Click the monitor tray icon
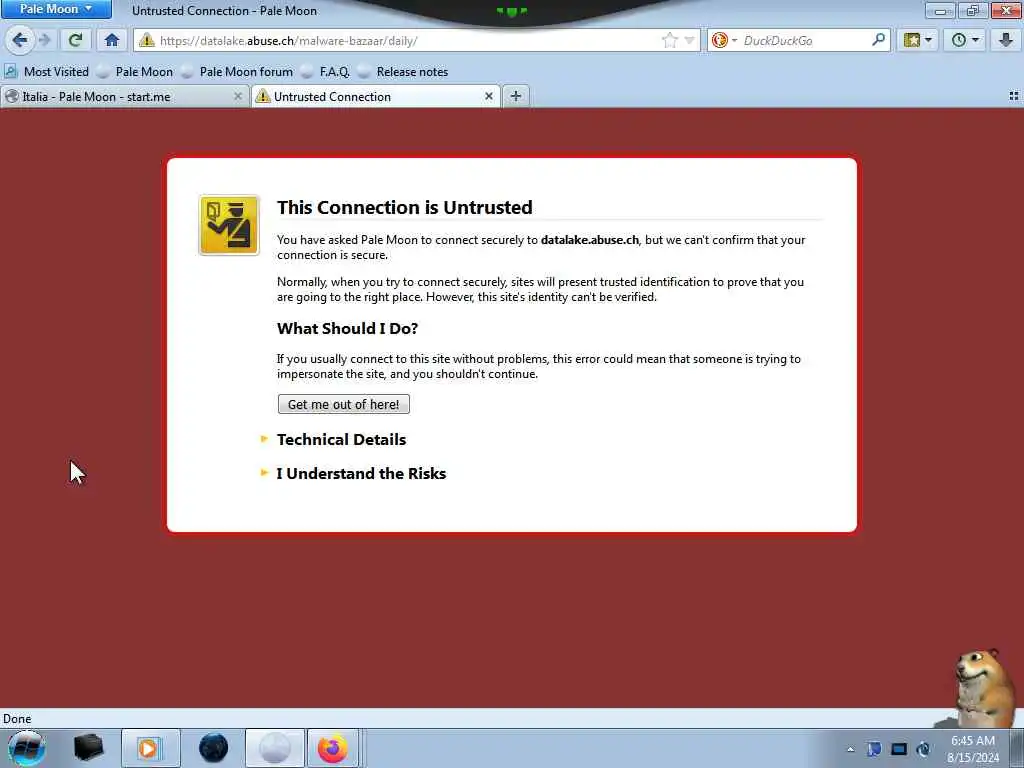 tap(899, 749)
